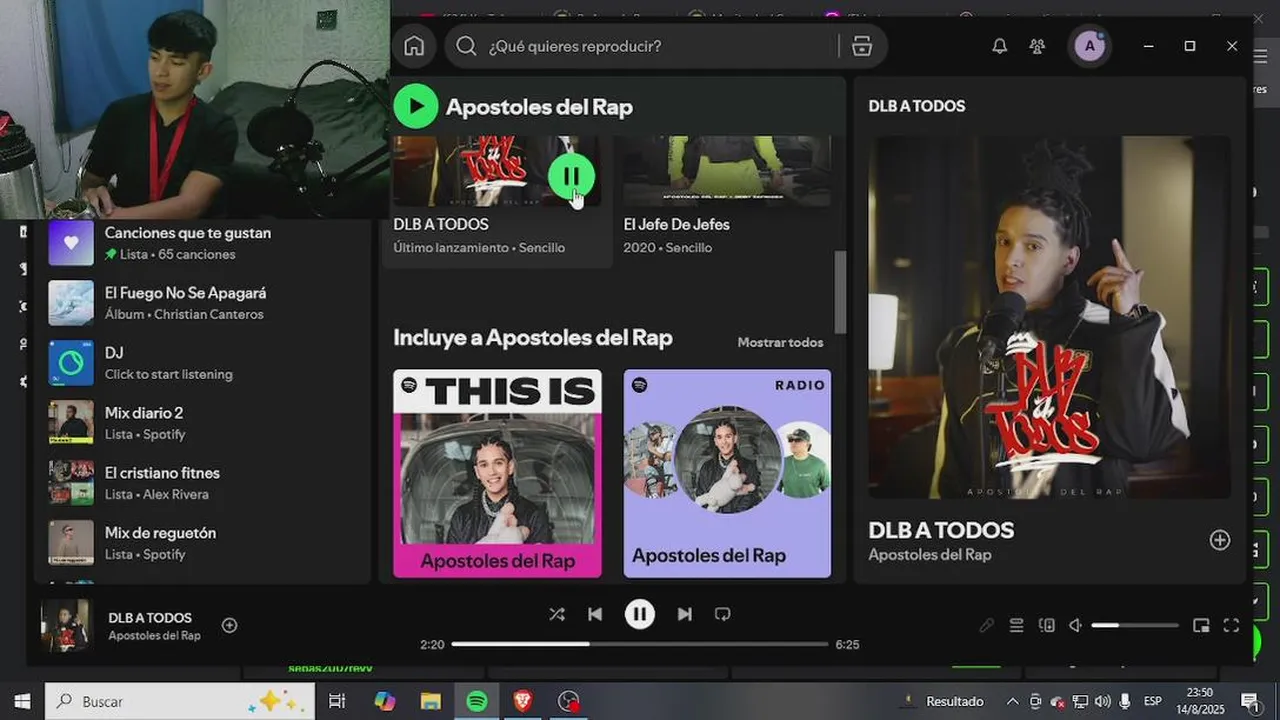Click Spotify icon on taskbar
The height and width of the screenshot is (720, 1280).
(477, 701)
